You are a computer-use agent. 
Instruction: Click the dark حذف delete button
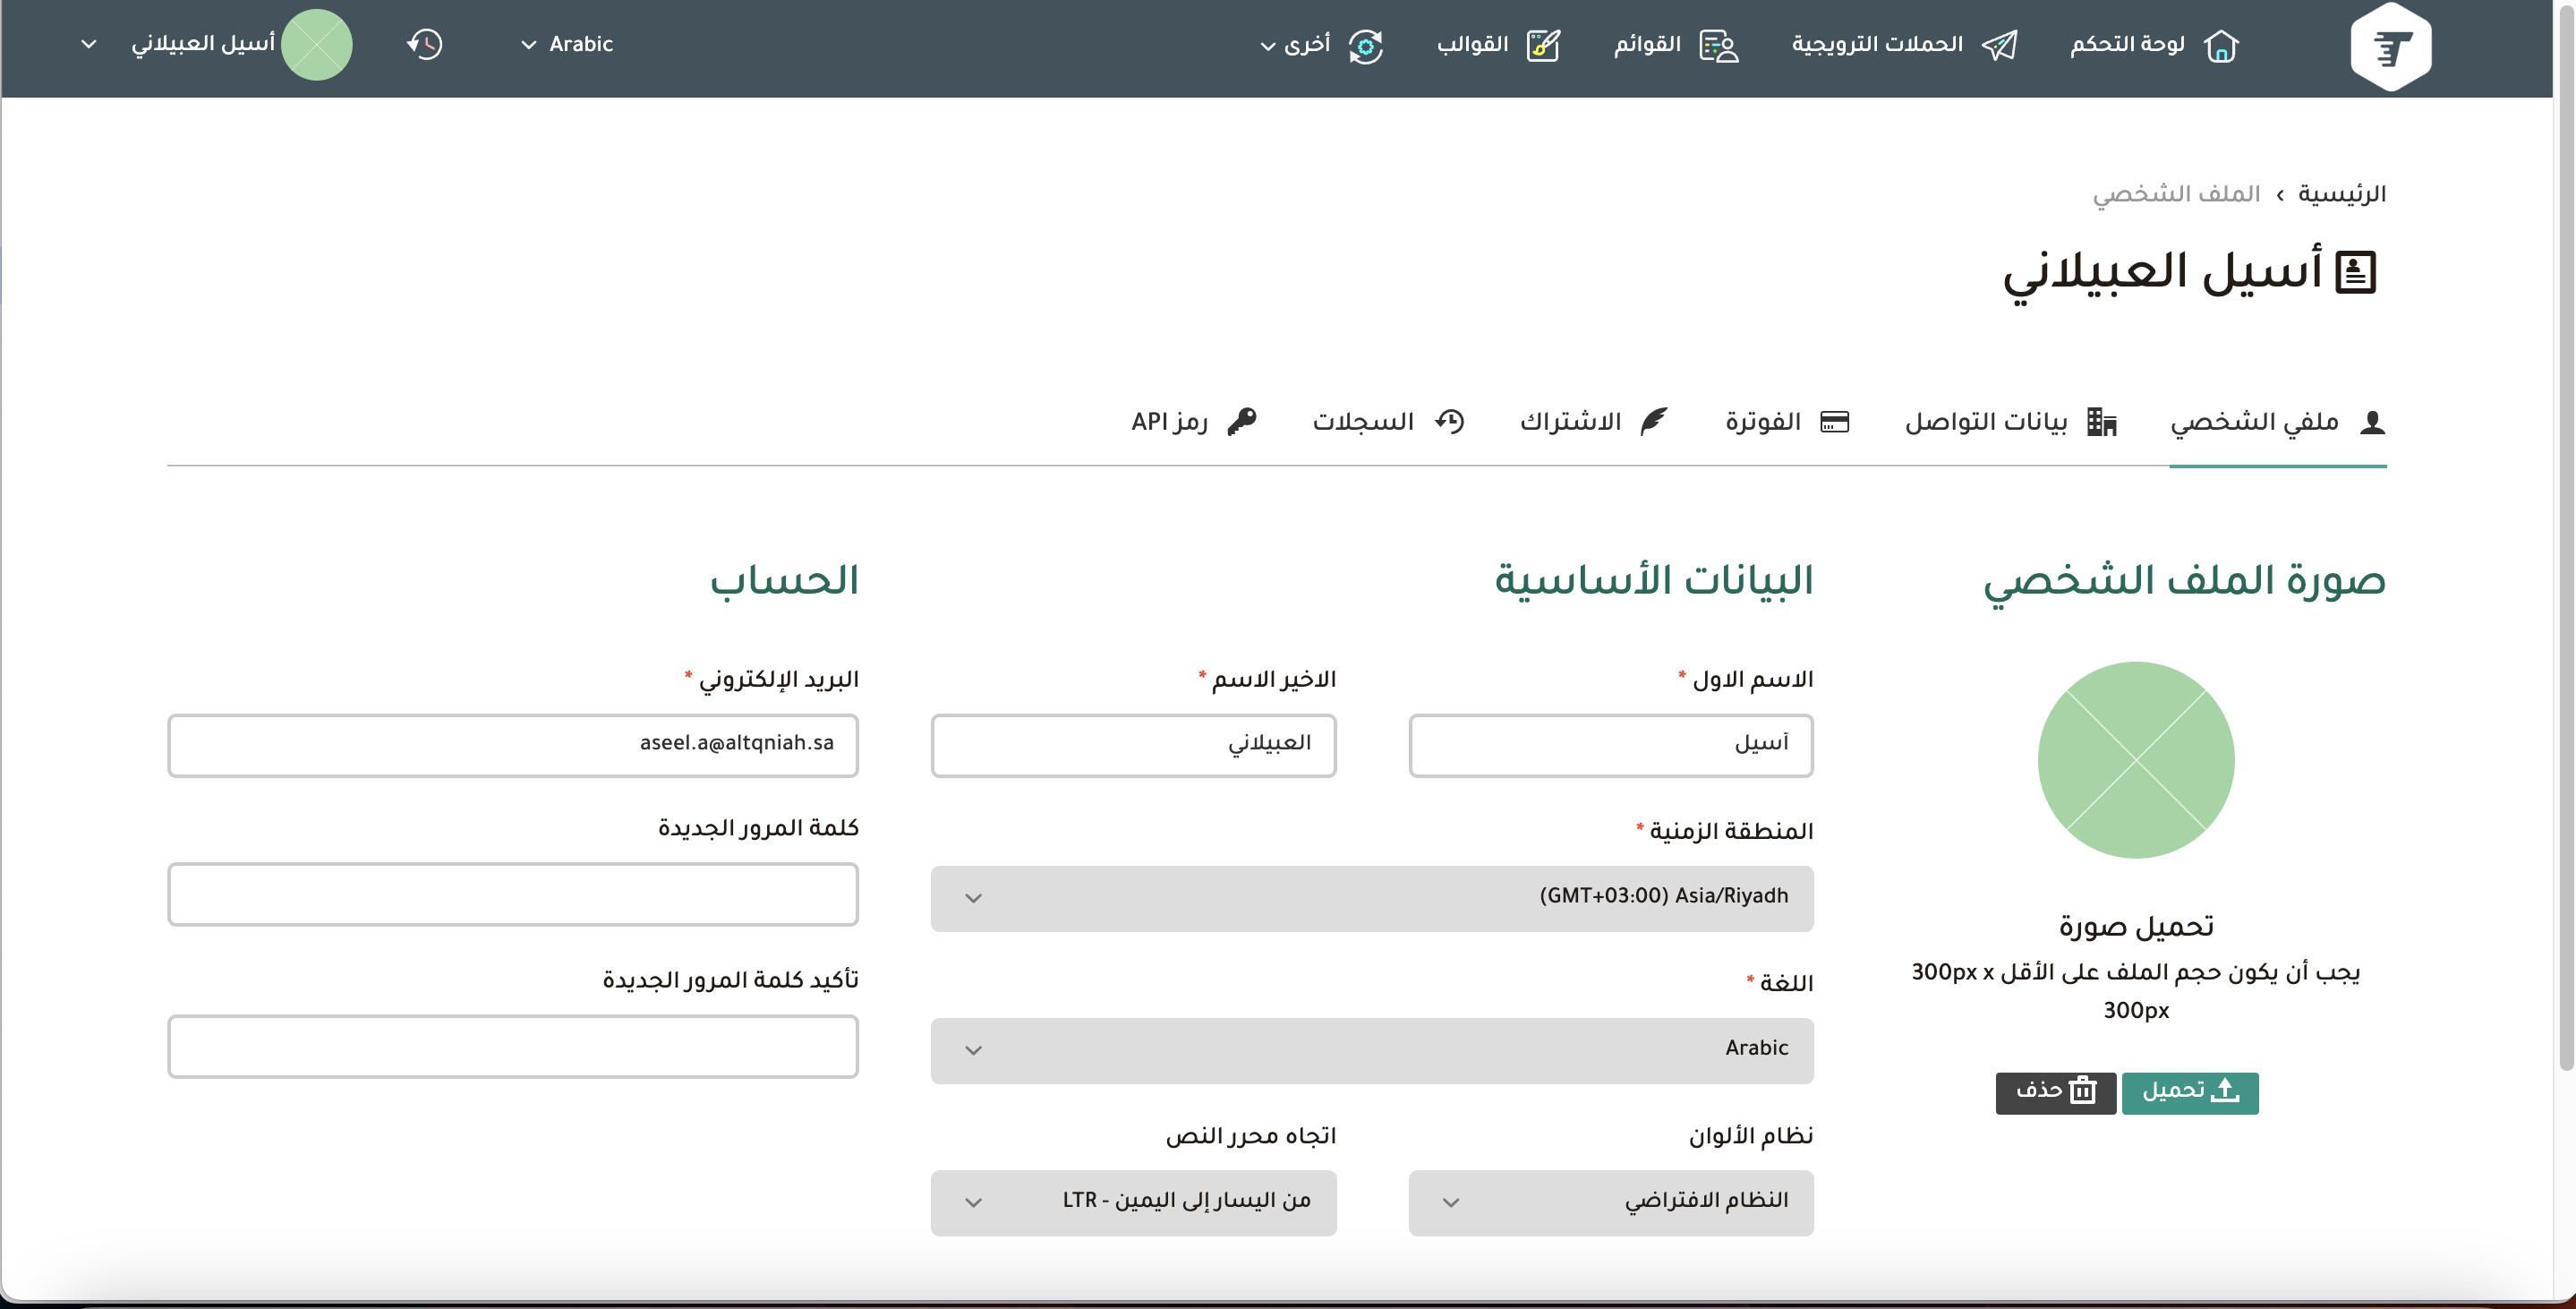pyautogui.click(x=2055, y=1092)
